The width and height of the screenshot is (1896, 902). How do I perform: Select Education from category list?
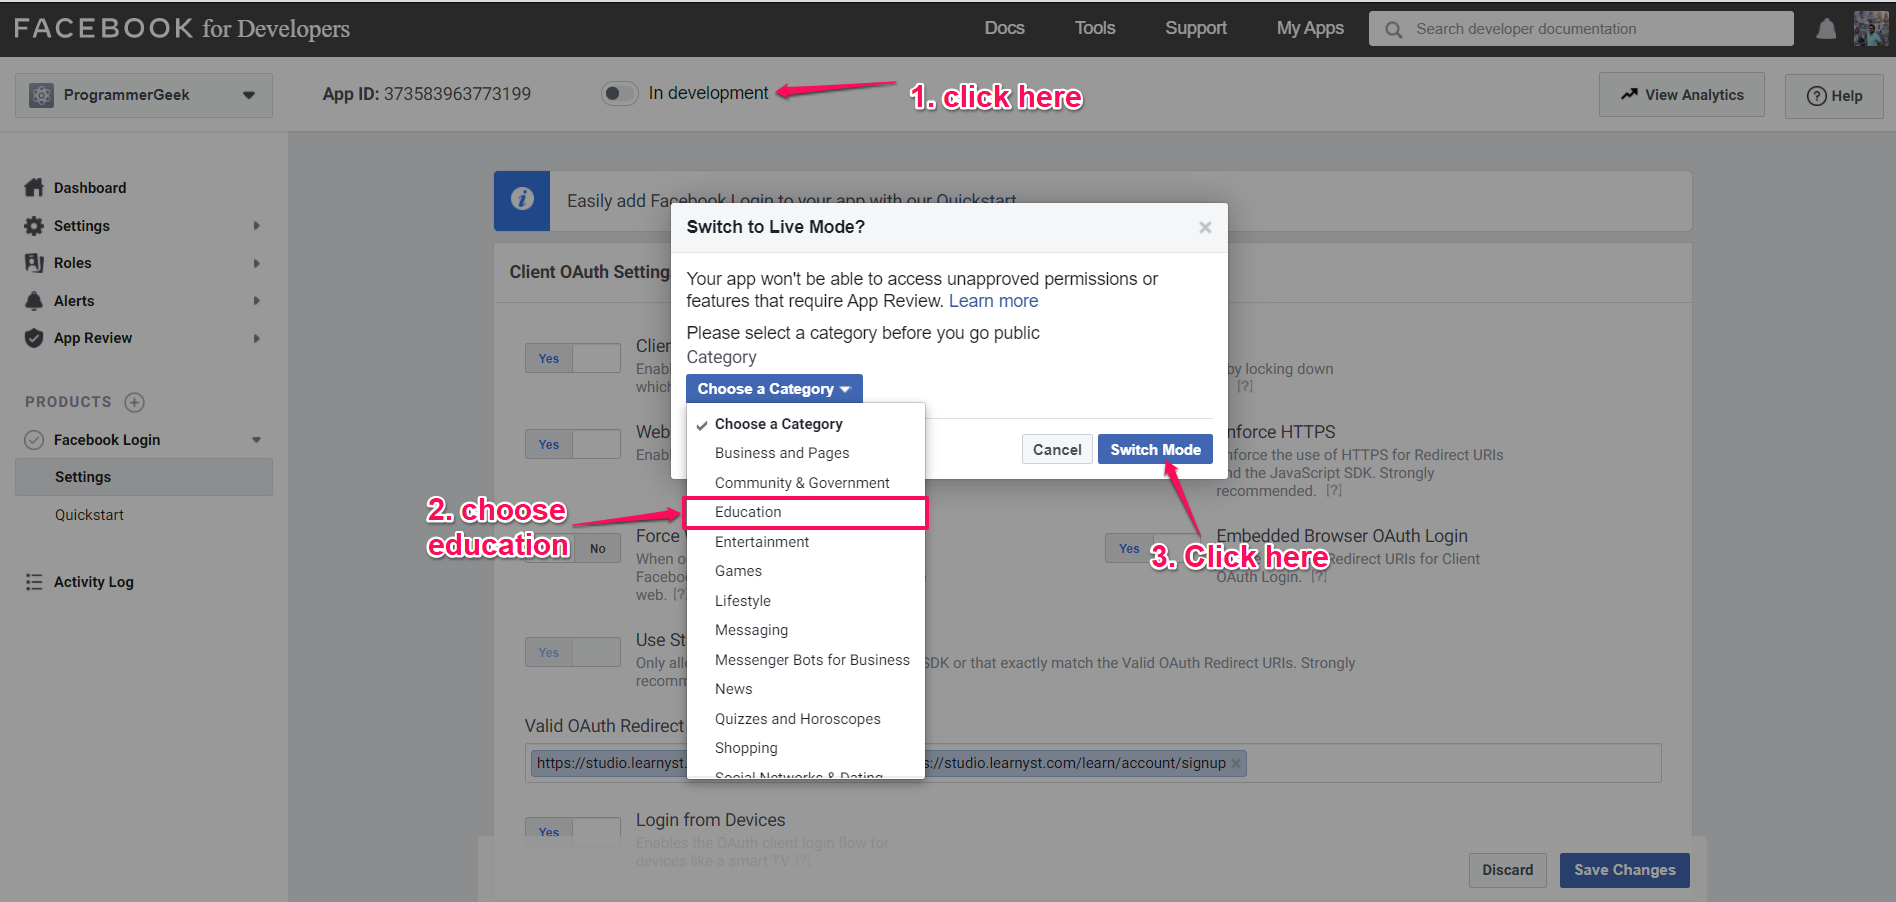(x=805, y=512)
